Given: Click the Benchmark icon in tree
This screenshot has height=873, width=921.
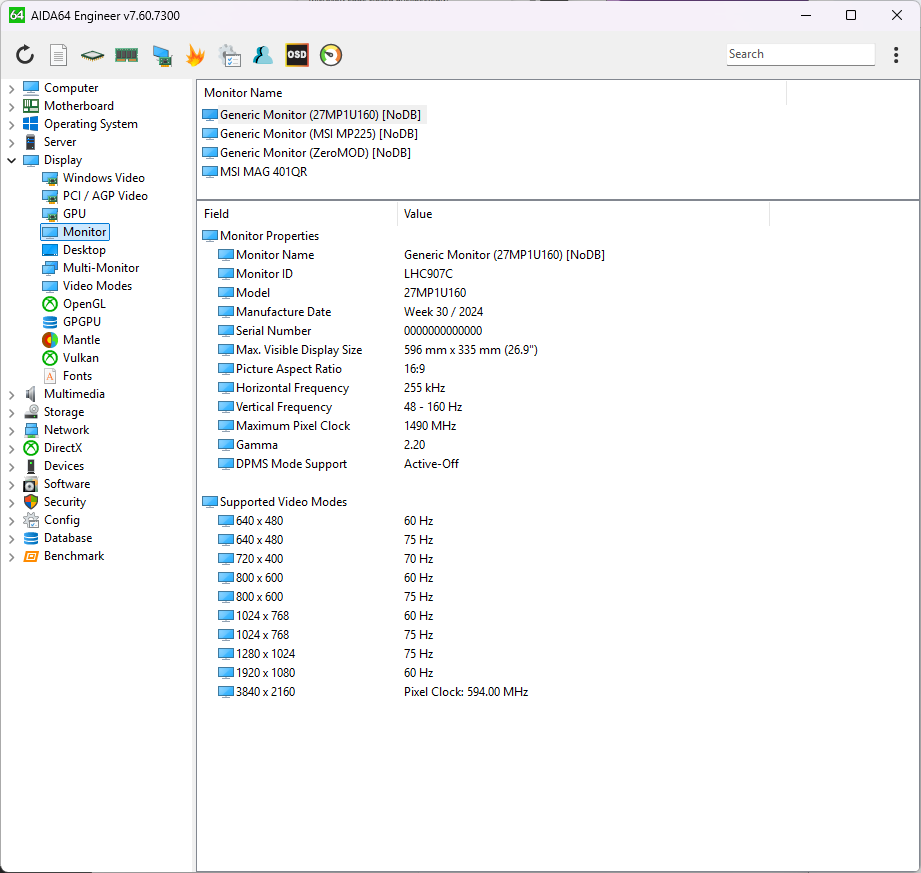Looking at the screenshot, I should pyautogui.click(x=31, y=556).
